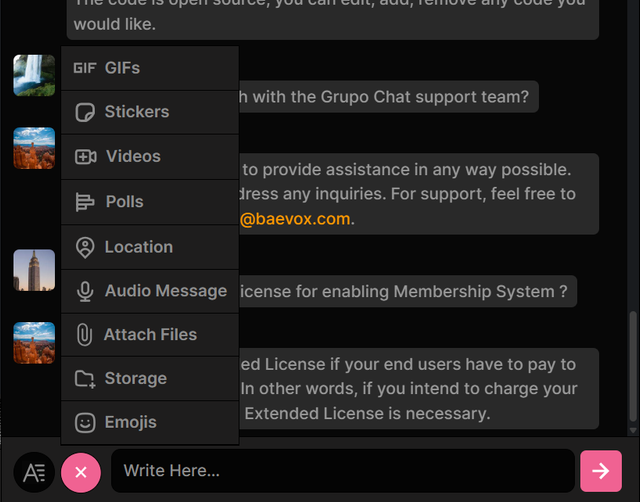Choose Attach Files from the menu

150,335
